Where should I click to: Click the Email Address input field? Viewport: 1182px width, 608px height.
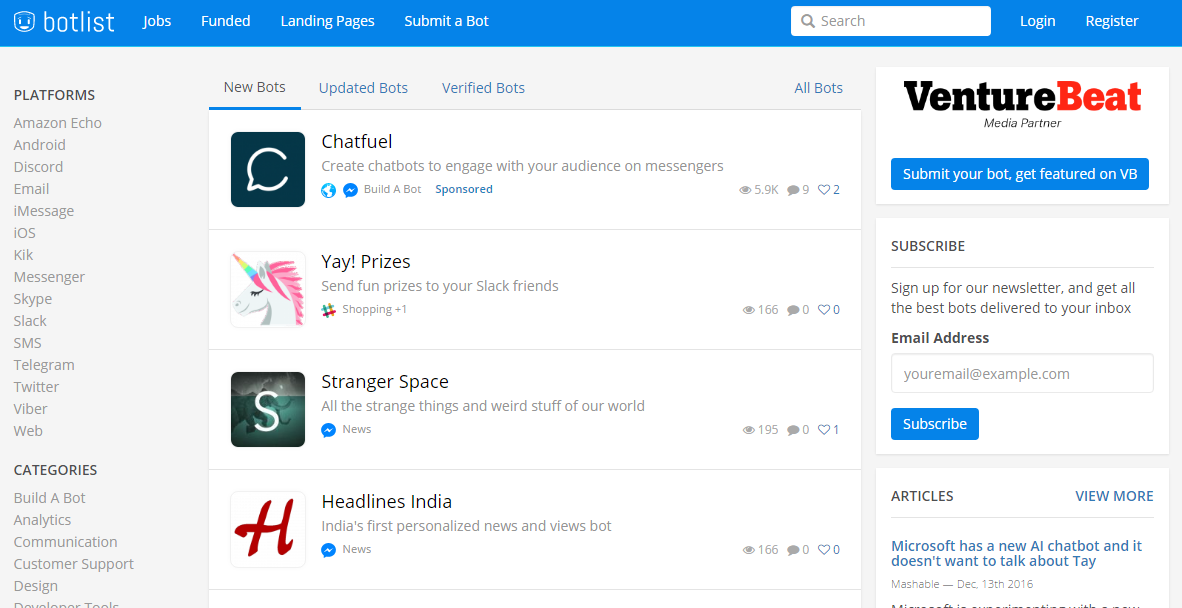tap(1022, 374)
